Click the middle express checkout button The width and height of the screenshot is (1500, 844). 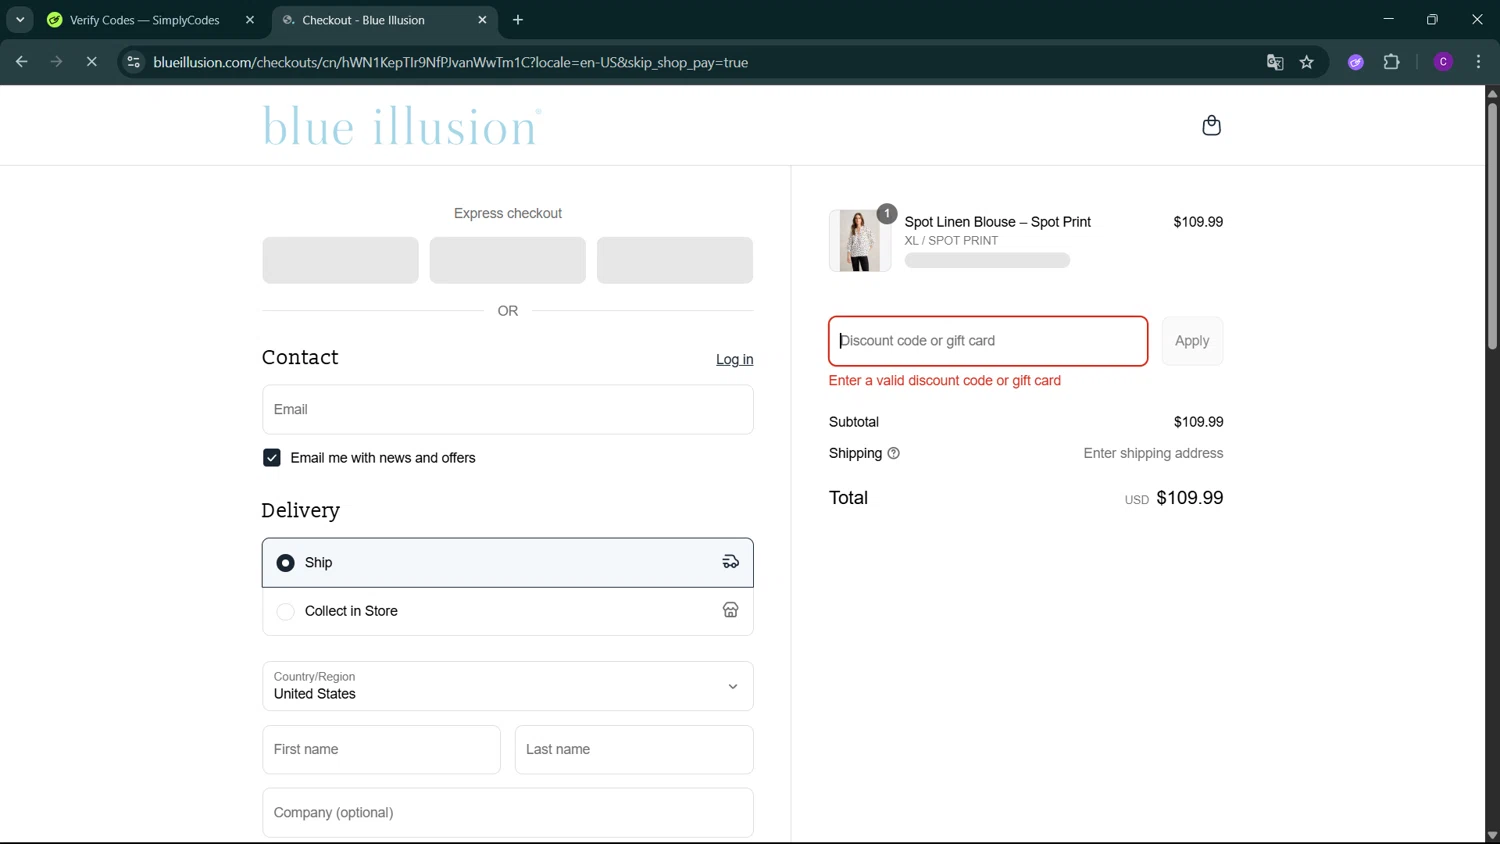tap(508, 260)
